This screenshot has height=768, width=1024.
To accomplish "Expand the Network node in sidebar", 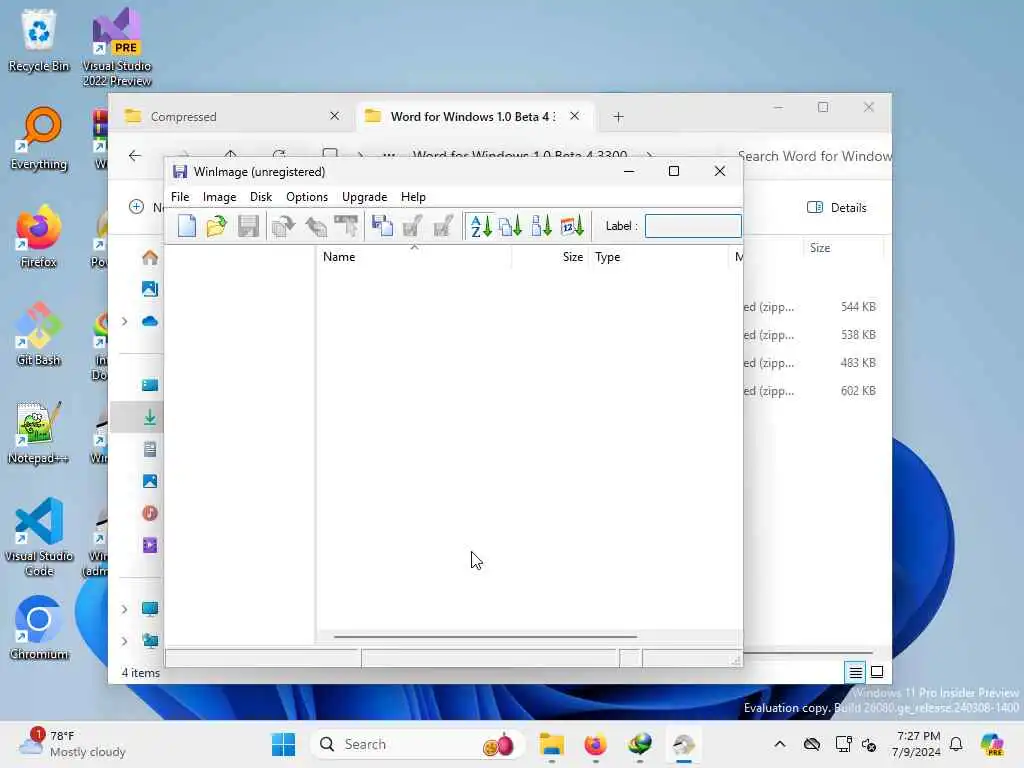I will (124, 641).
